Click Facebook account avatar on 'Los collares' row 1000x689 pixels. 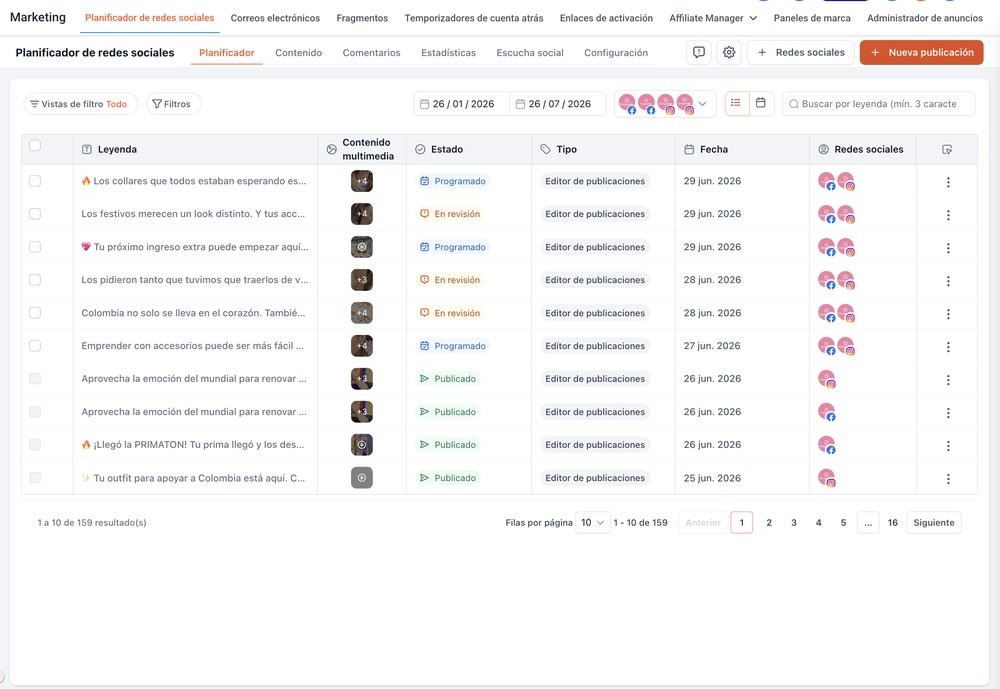tap(827, 181)
